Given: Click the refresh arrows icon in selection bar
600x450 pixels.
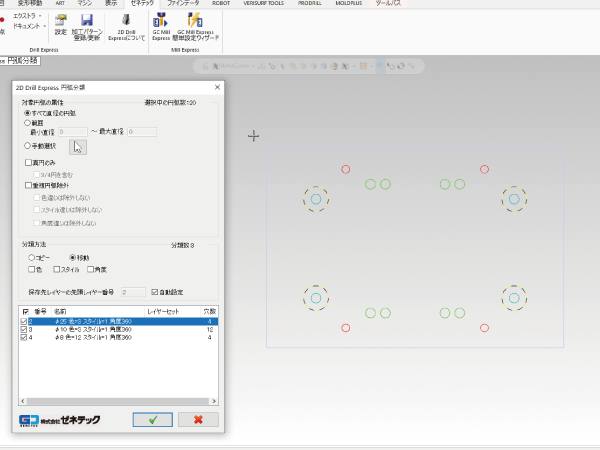Looking at the screenshot, I should 401,66.
